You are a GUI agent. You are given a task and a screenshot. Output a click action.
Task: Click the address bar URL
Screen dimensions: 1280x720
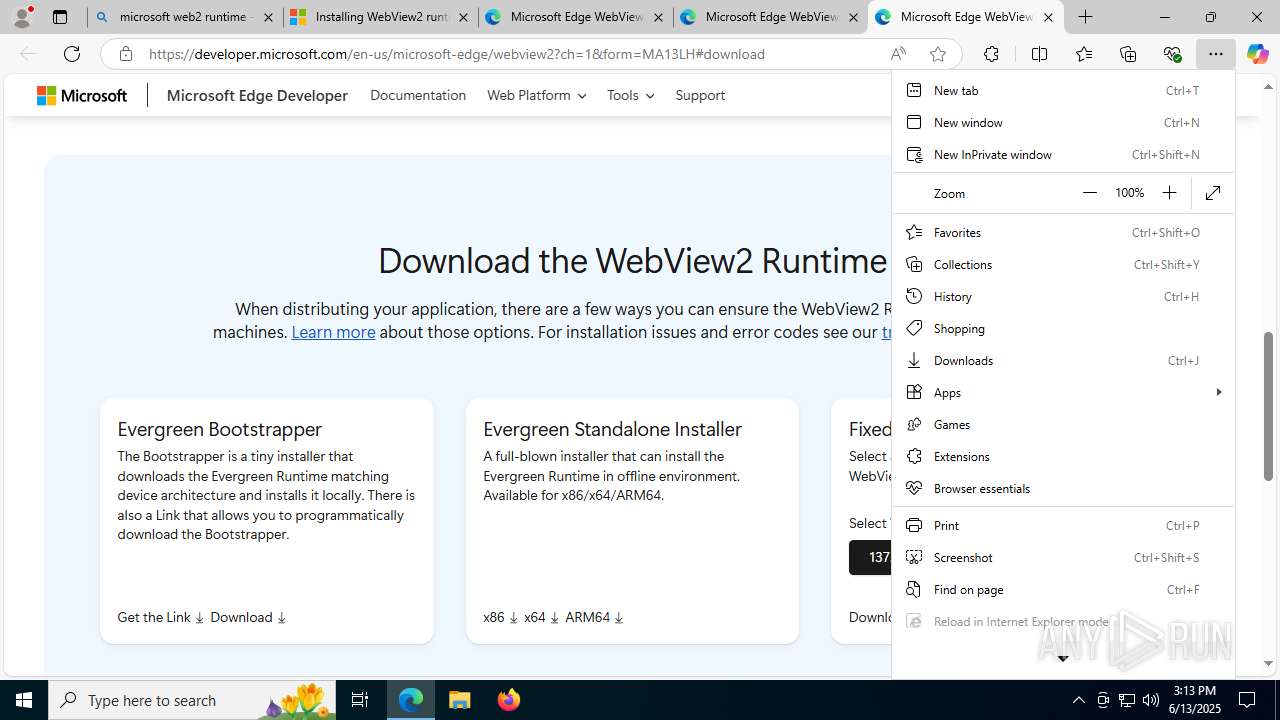[x=457, y=54]
